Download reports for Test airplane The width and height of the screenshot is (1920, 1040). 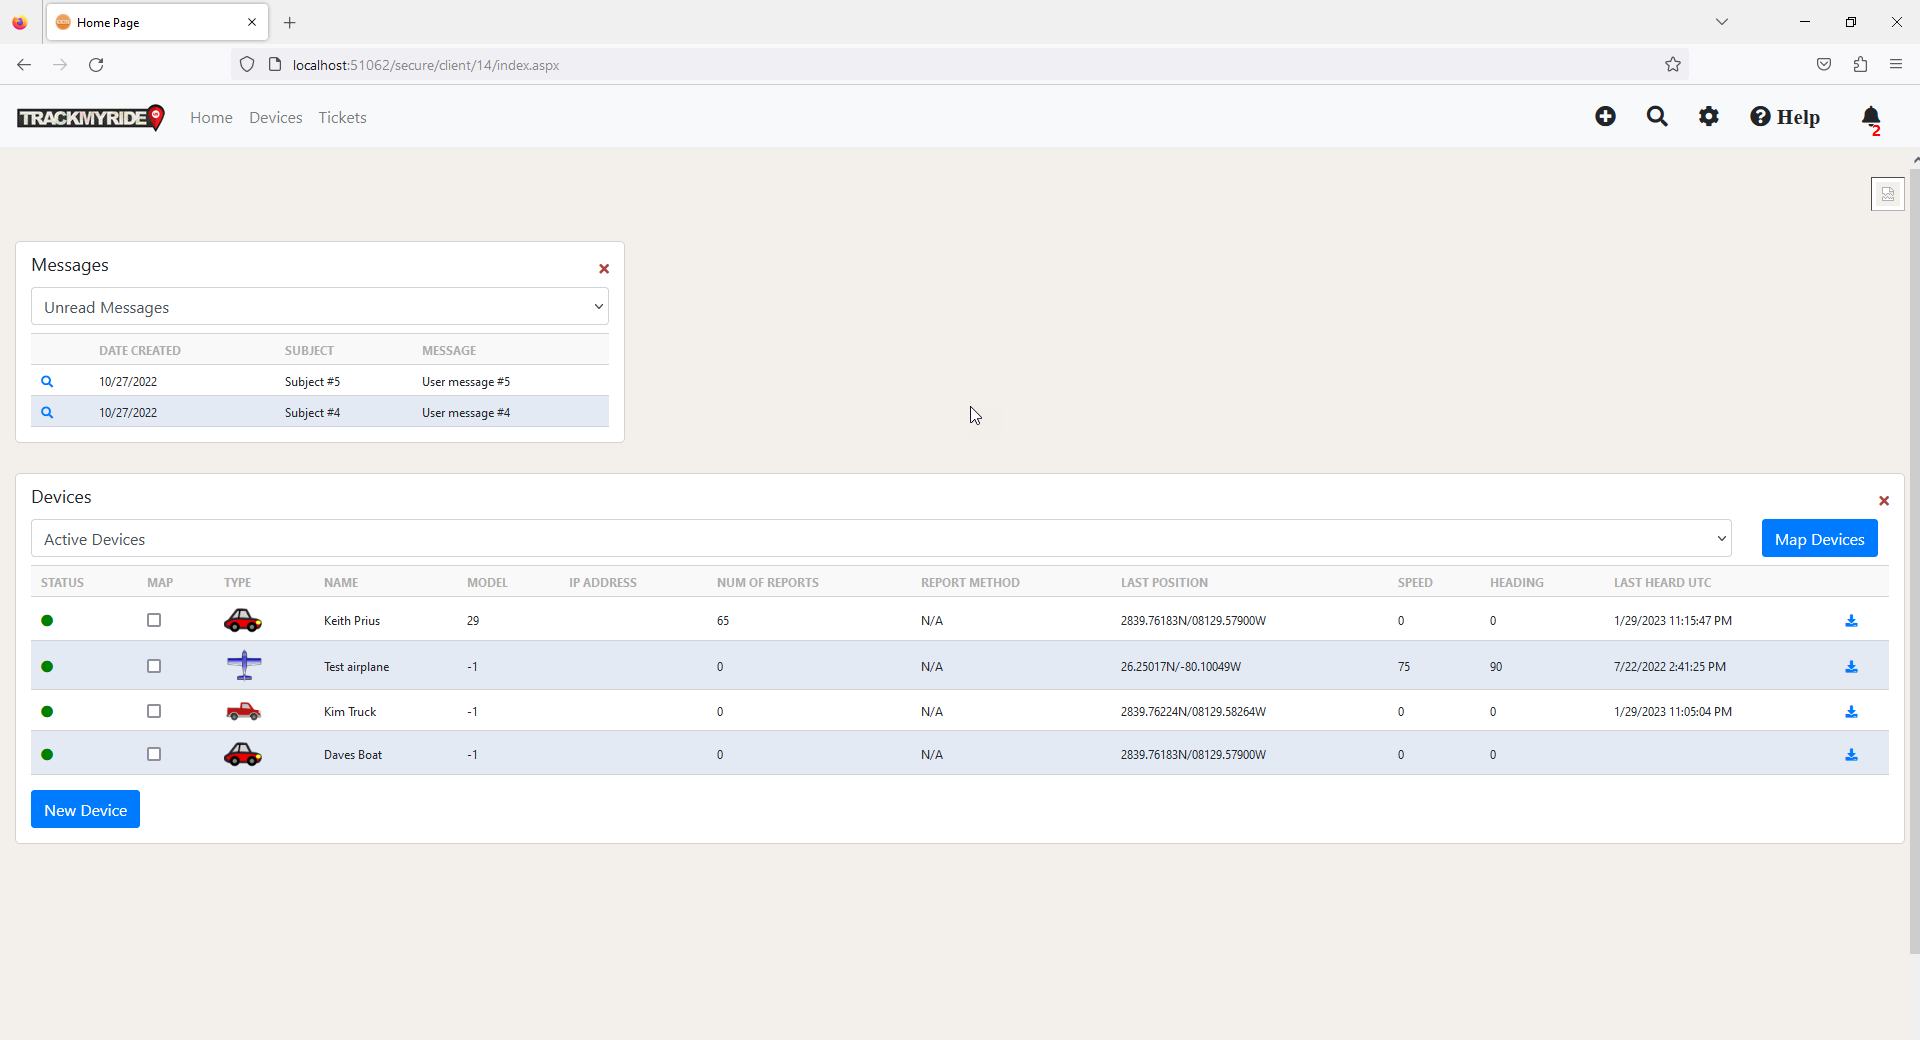[1851, 667]
